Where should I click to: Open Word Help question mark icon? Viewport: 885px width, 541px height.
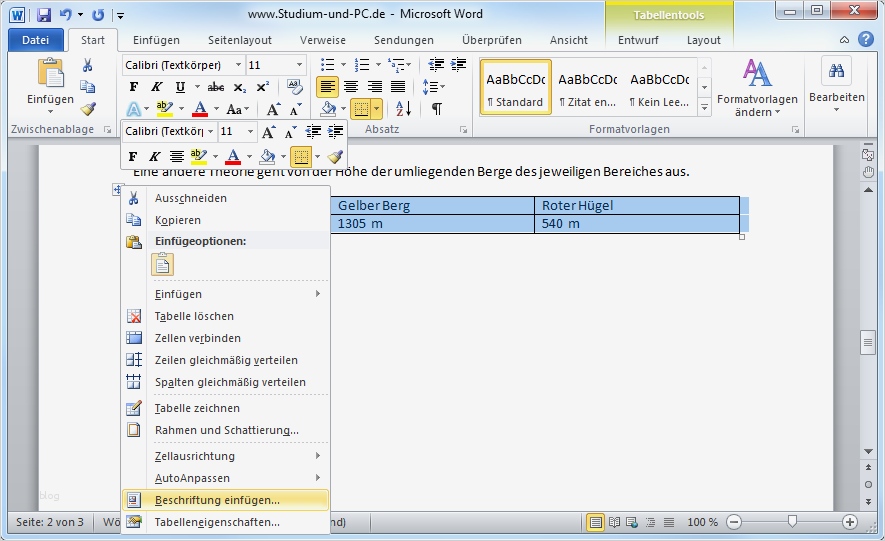(866, 39)
